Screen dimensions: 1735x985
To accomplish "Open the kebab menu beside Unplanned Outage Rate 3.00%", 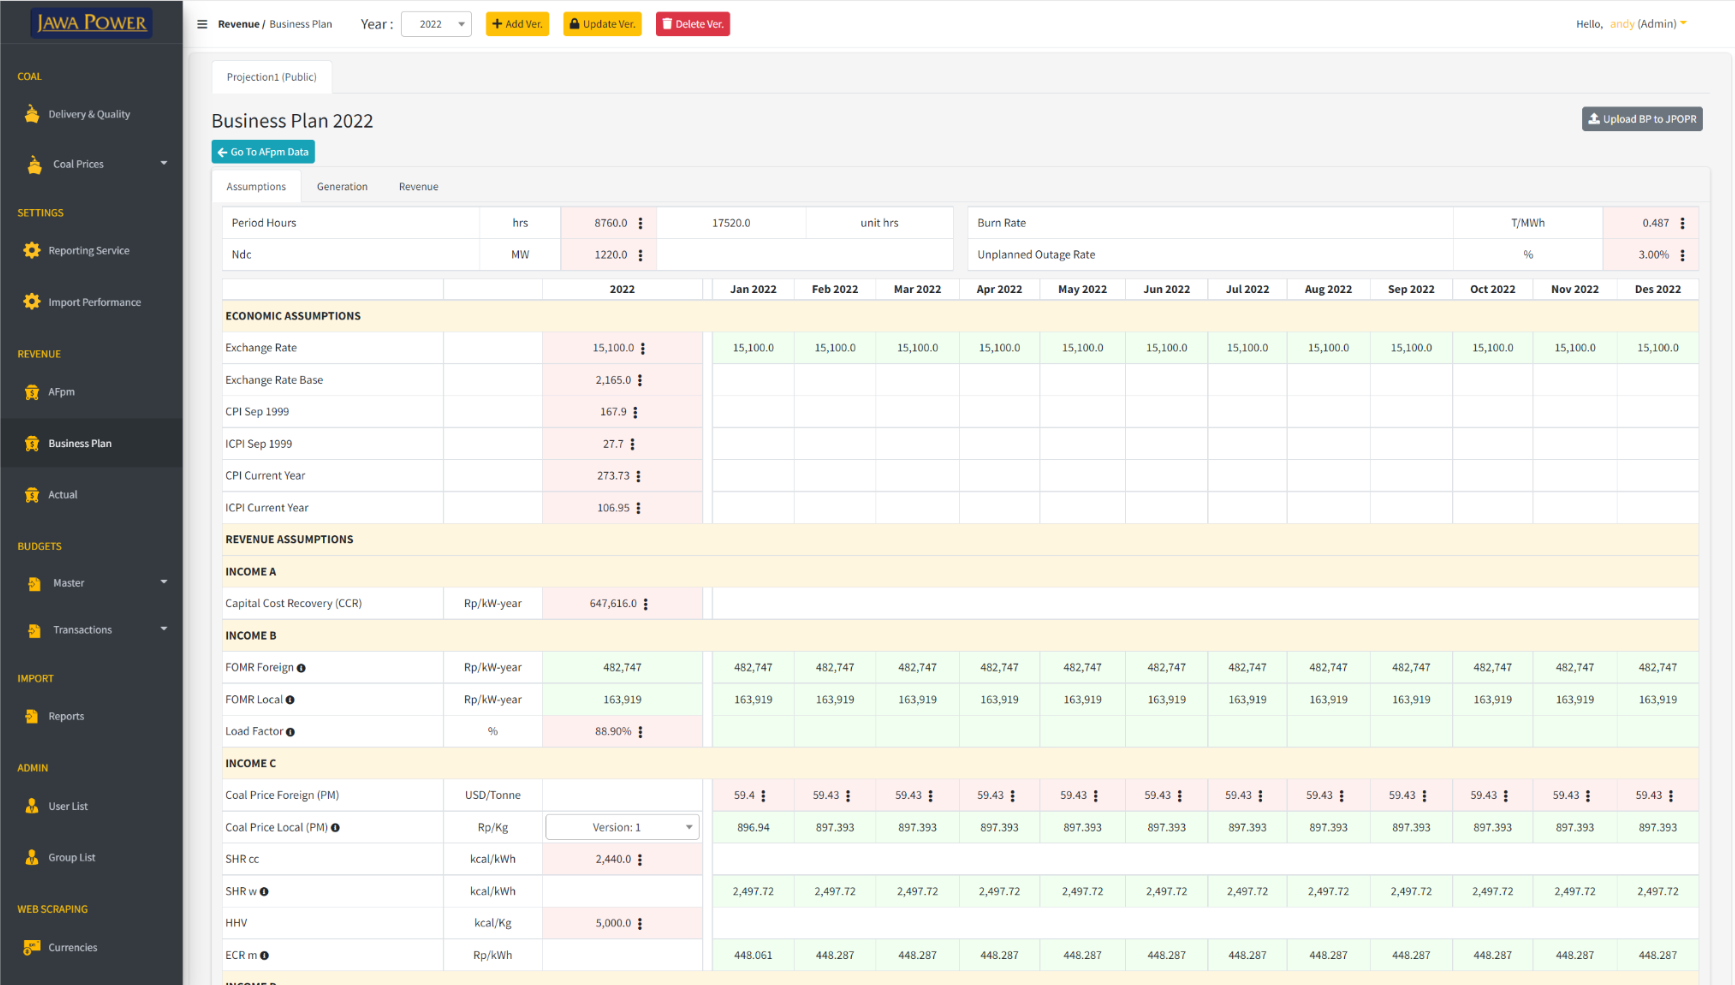I will point(1682,255).
